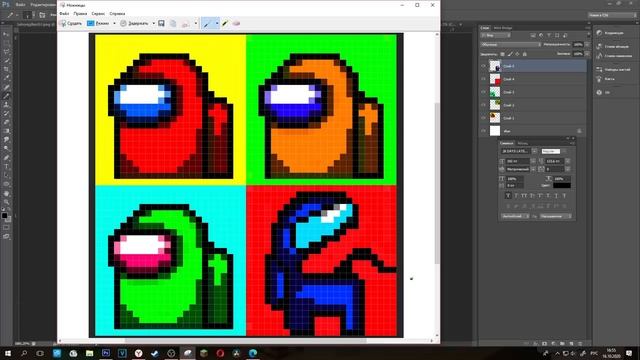Toggle visibility of the Фон background layer
Viewport: 640px width, 360px height.
[484, 131]
